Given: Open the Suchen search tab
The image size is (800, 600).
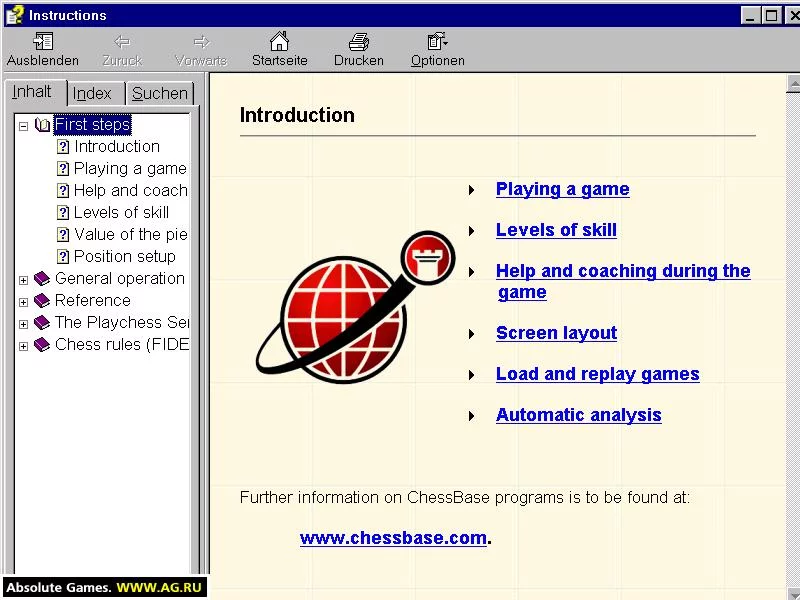Looking at the screenshot, I should [x=160, y=93].
